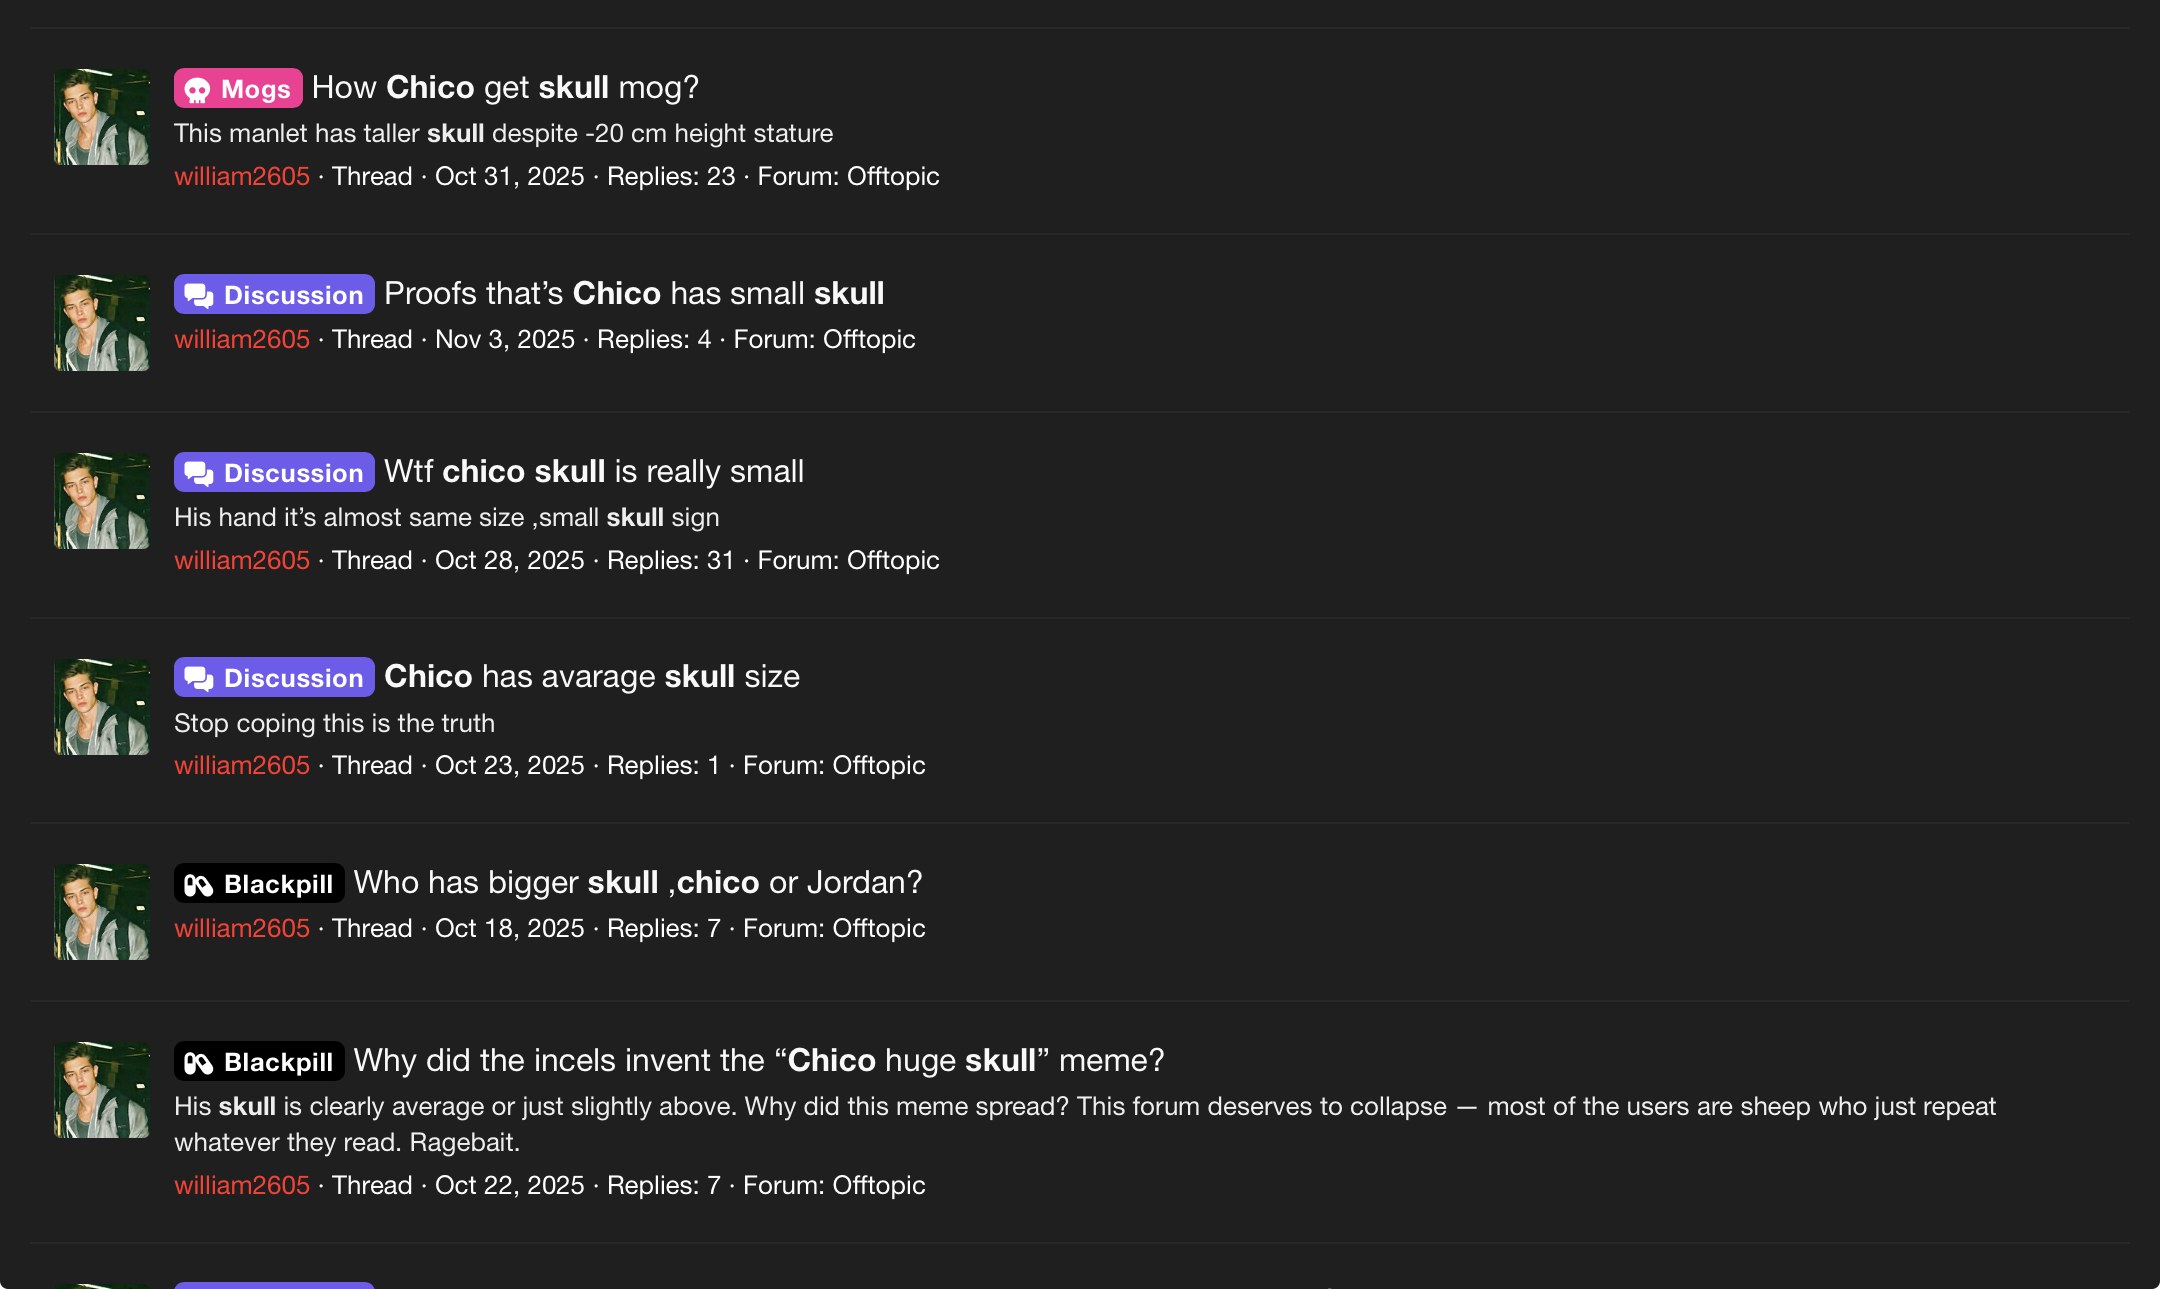This screenshot has height=1289, width=2160.
Task: Open Offtopic forum link on the Oct 28, 2025 thread
Action: point(893,561)
